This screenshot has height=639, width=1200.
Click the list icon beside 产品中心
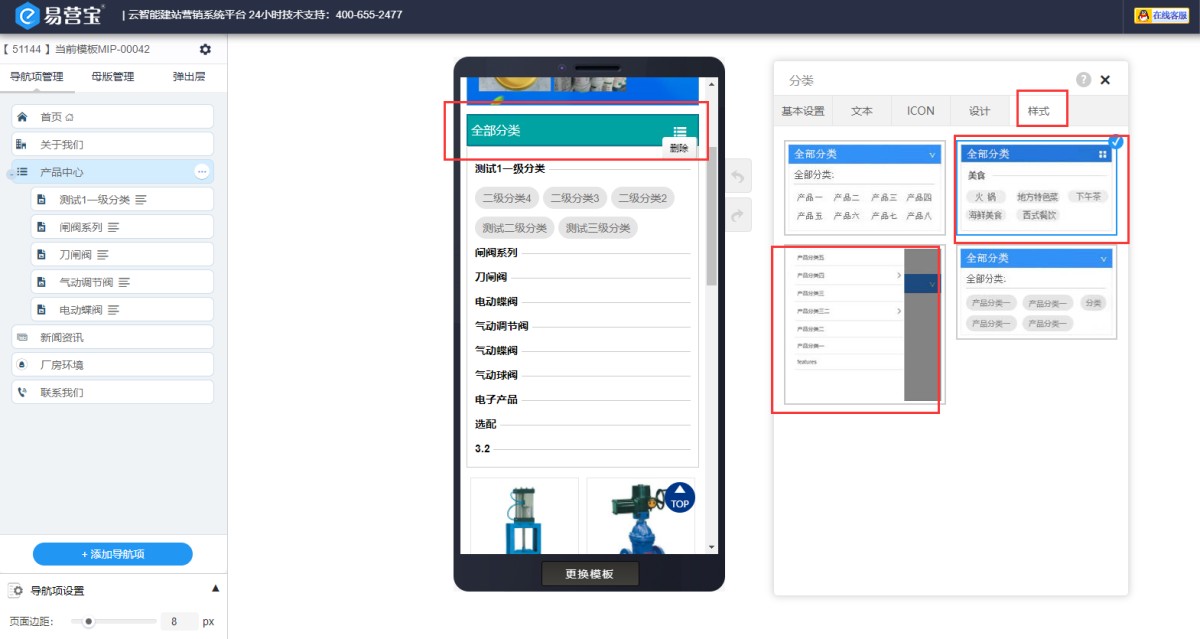(22, 172)
